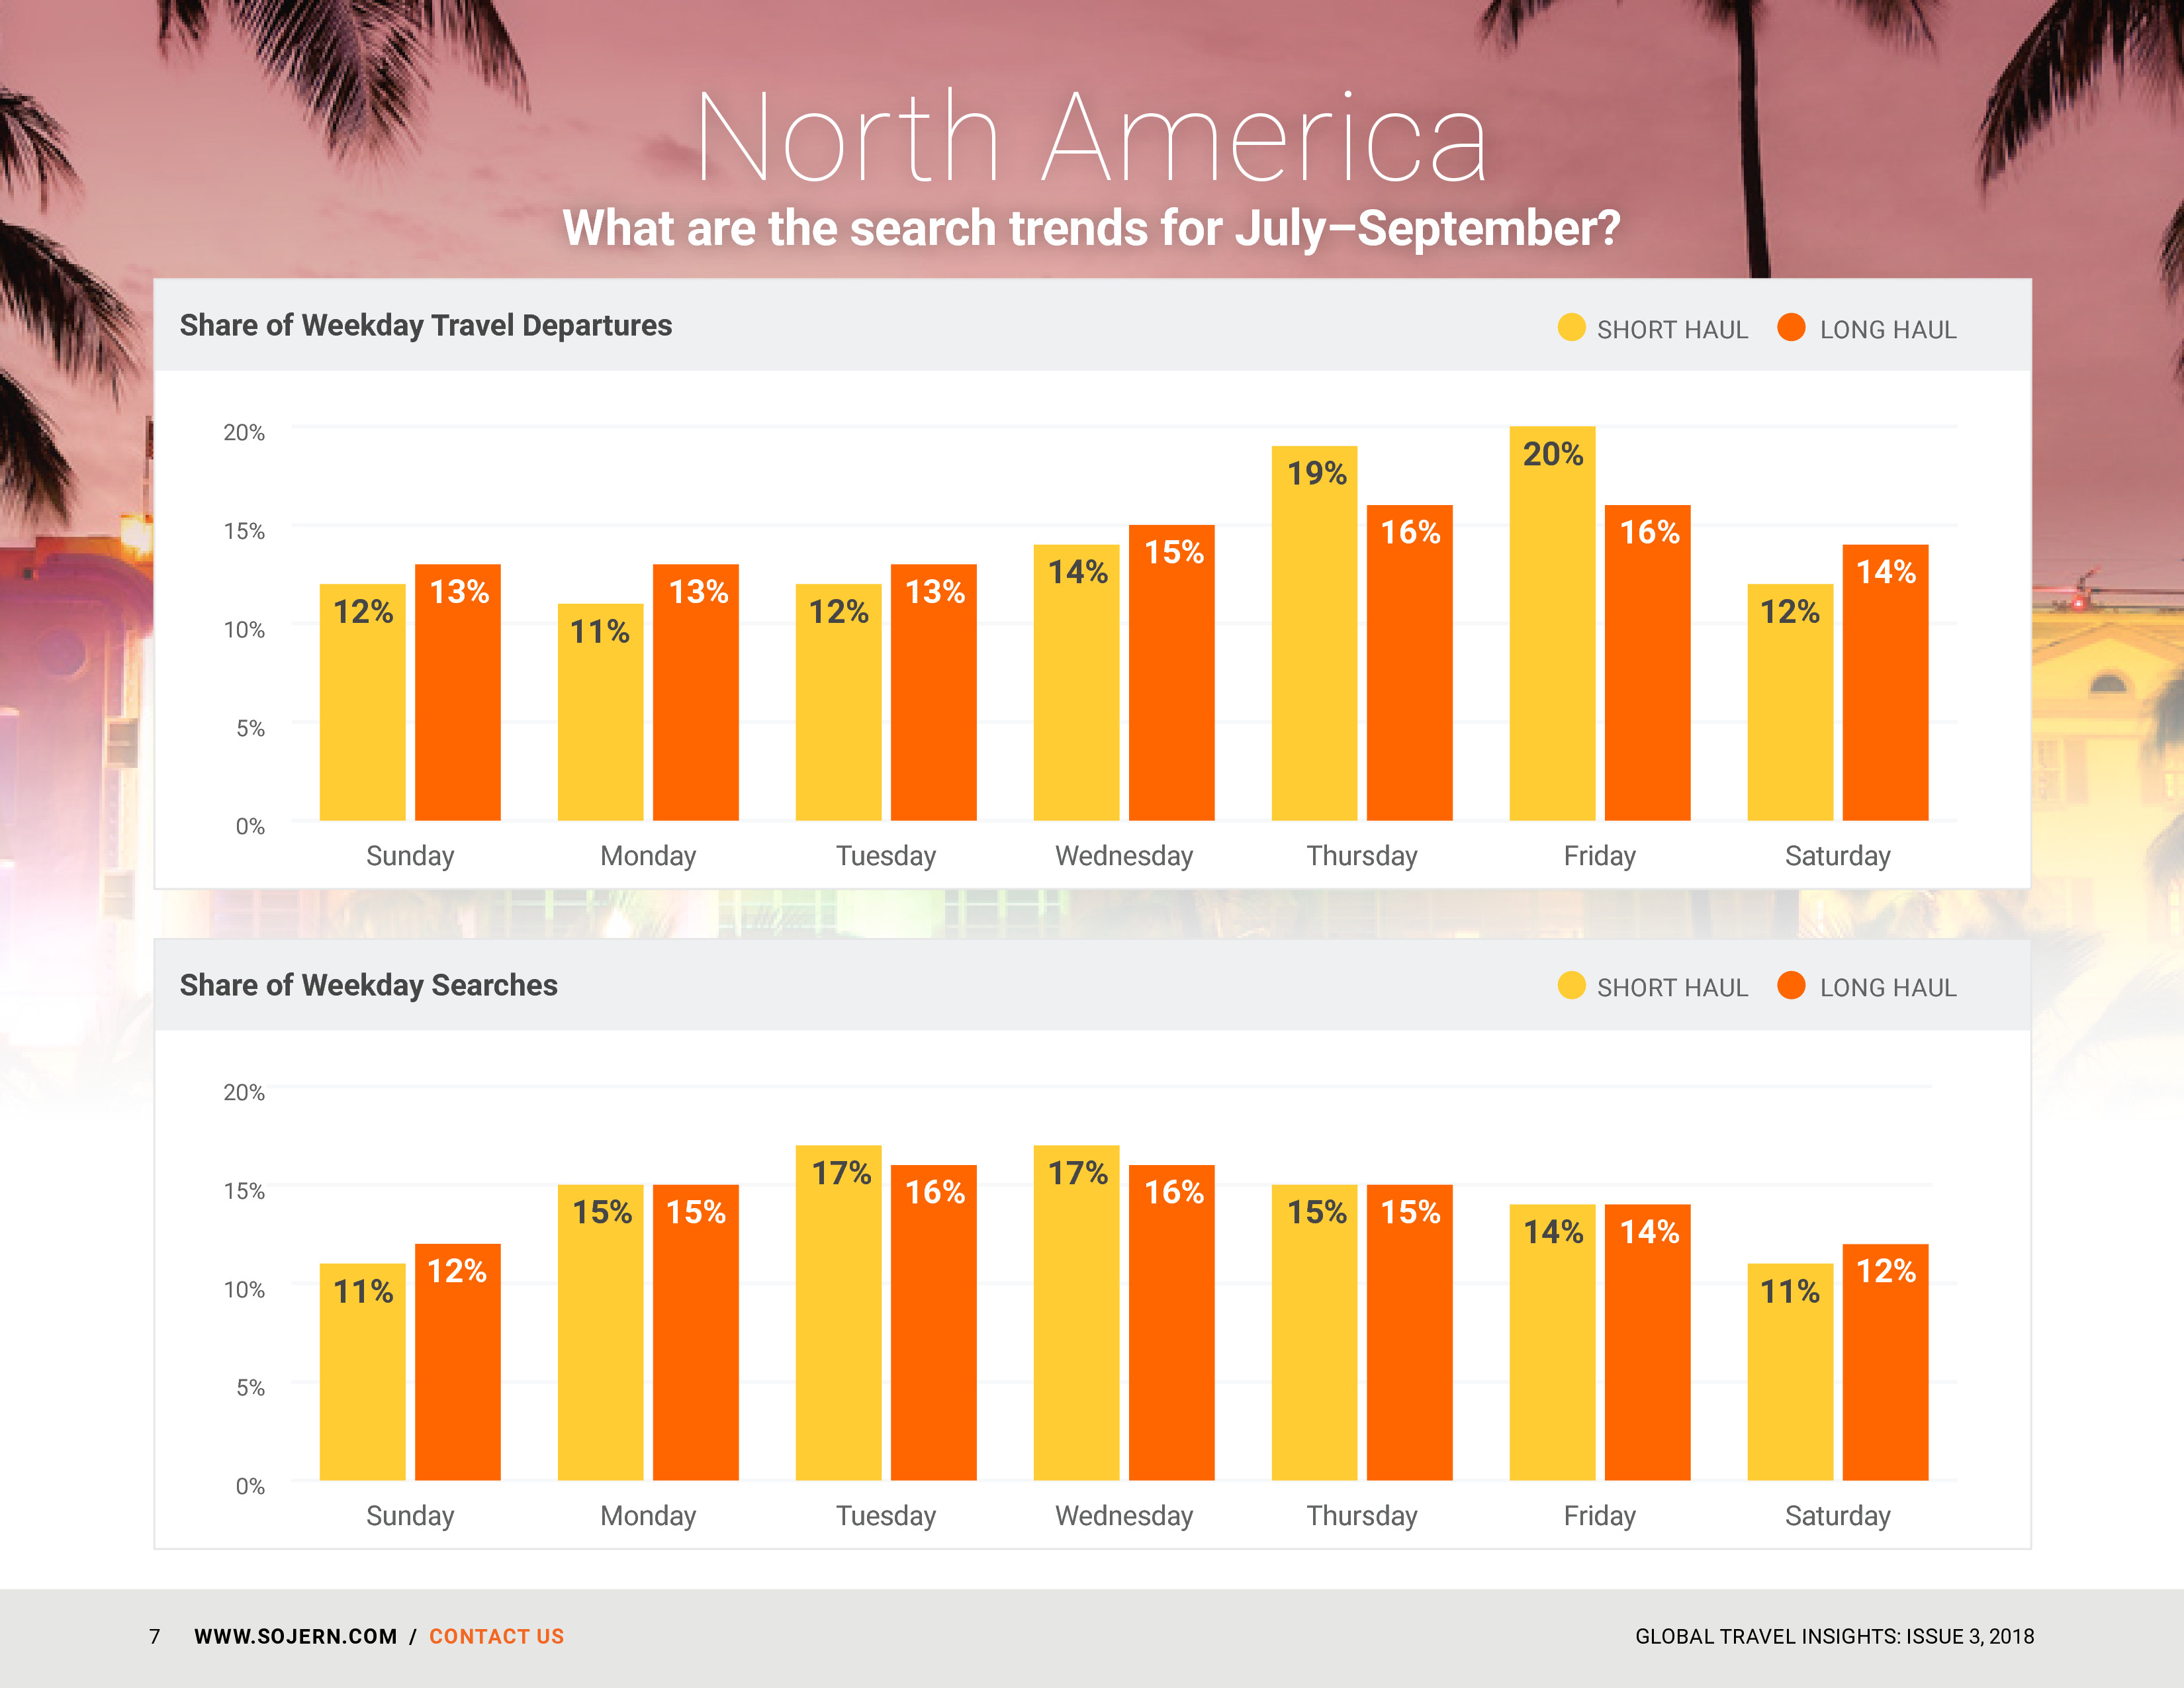This screenshot has width=2184, height=1688.
Task: Click the Global Travel Insights issue text
Action: point(1834,1636)
